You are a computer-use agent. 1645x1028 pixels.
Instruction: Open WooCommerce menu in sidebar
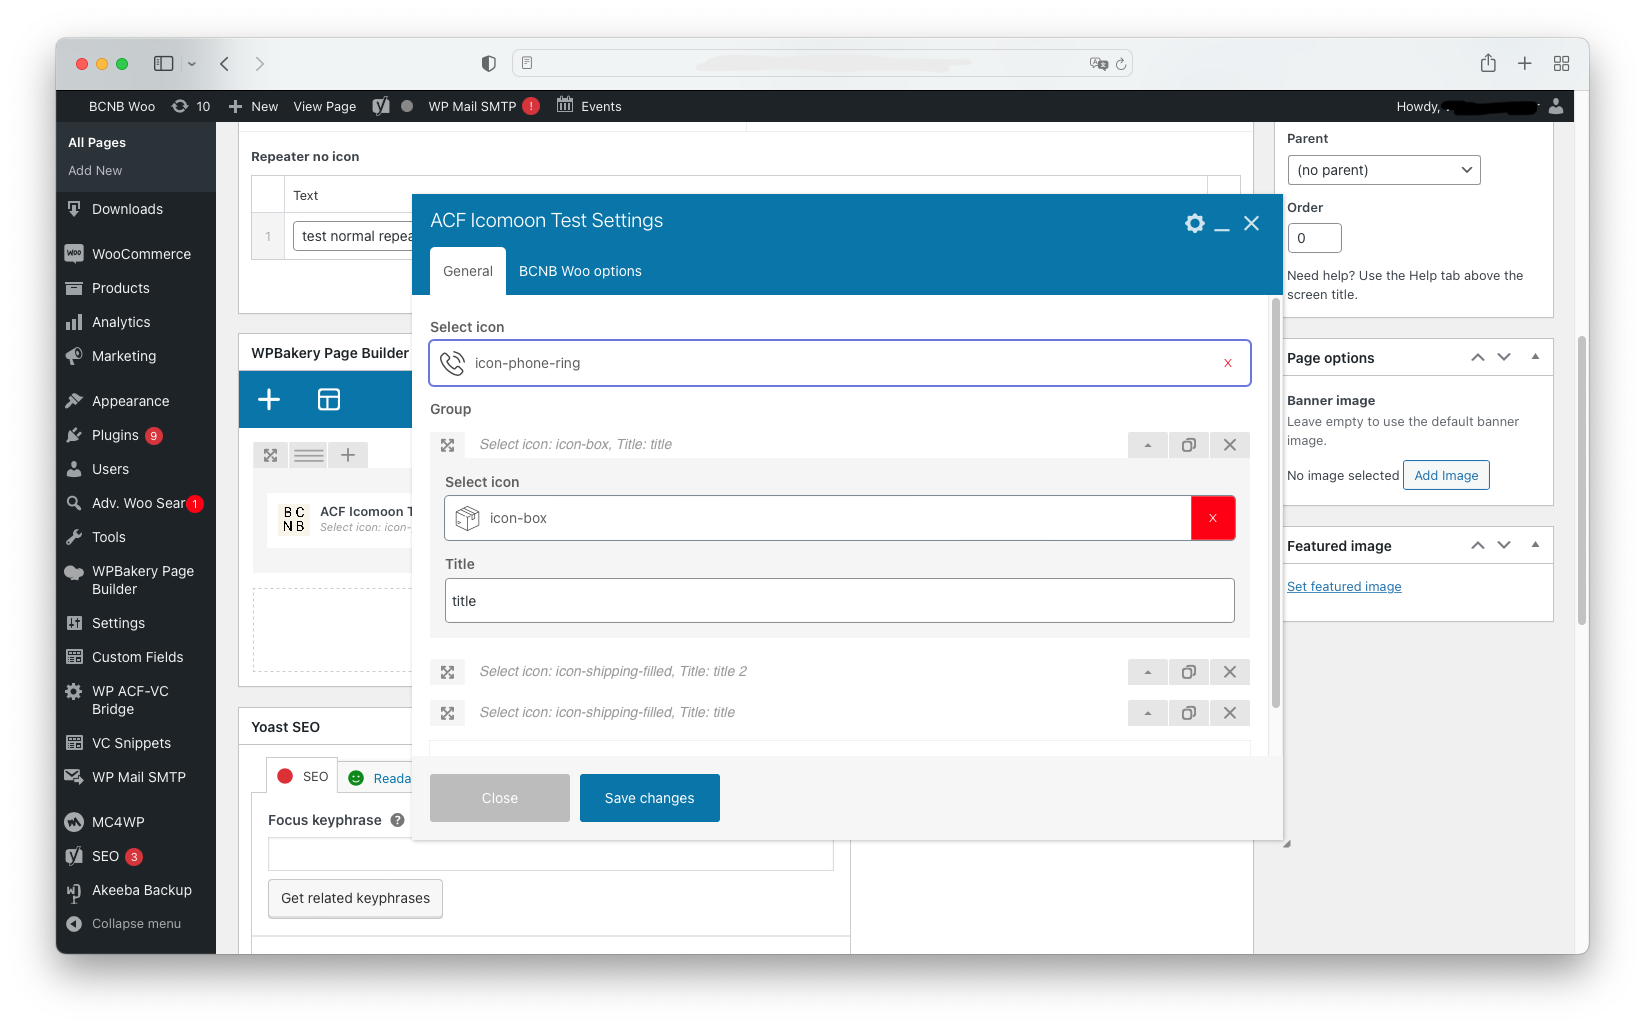click(x=136, y=254)
